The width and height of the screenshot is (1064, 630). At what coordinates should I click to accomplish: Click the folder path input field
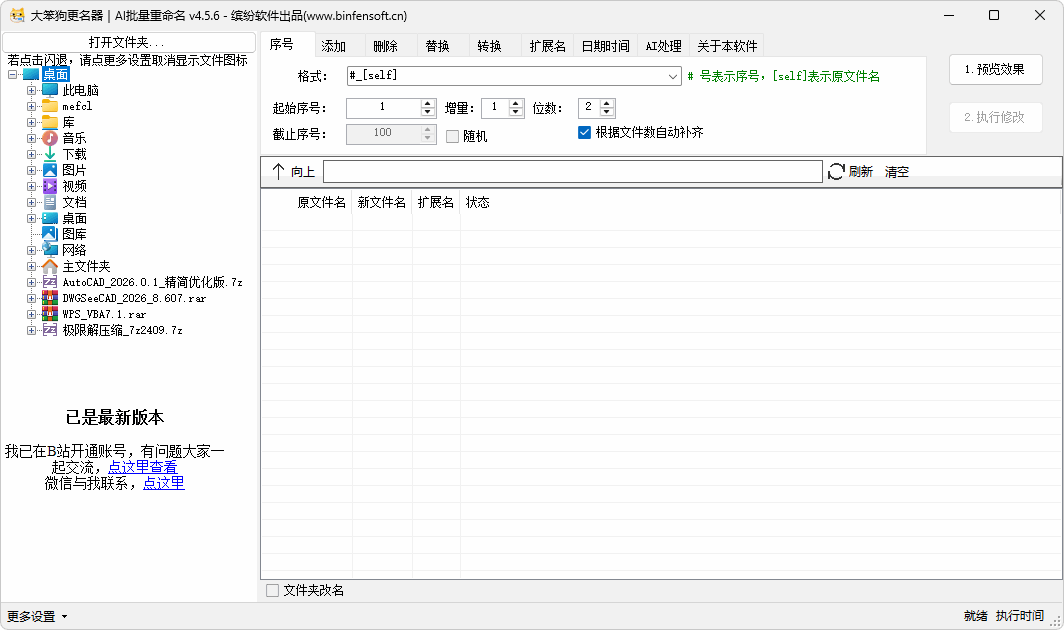coord(573,172)
